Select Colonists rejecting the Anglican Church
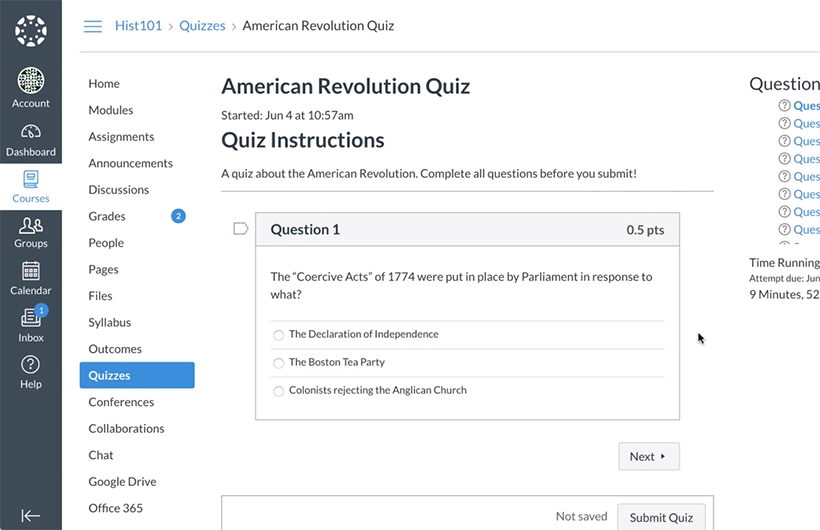Screen dimensions: 820x530 (x=279, y=391)
